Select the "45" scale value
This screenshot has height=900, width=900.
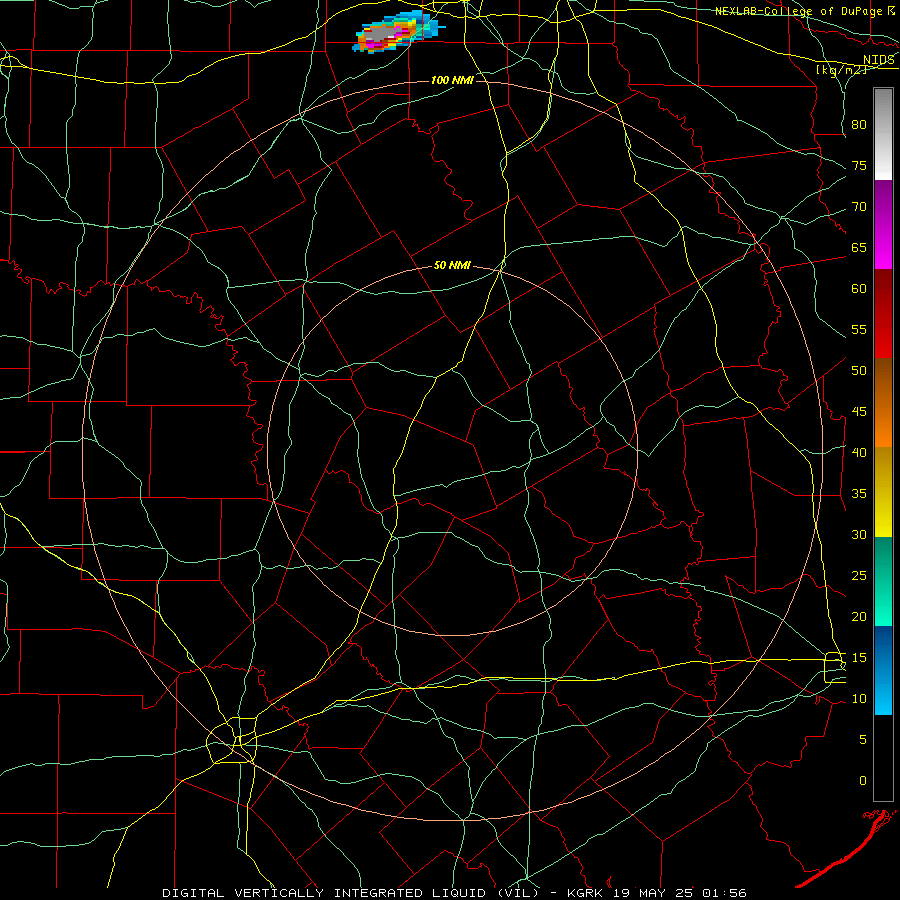tap(859, 412)
